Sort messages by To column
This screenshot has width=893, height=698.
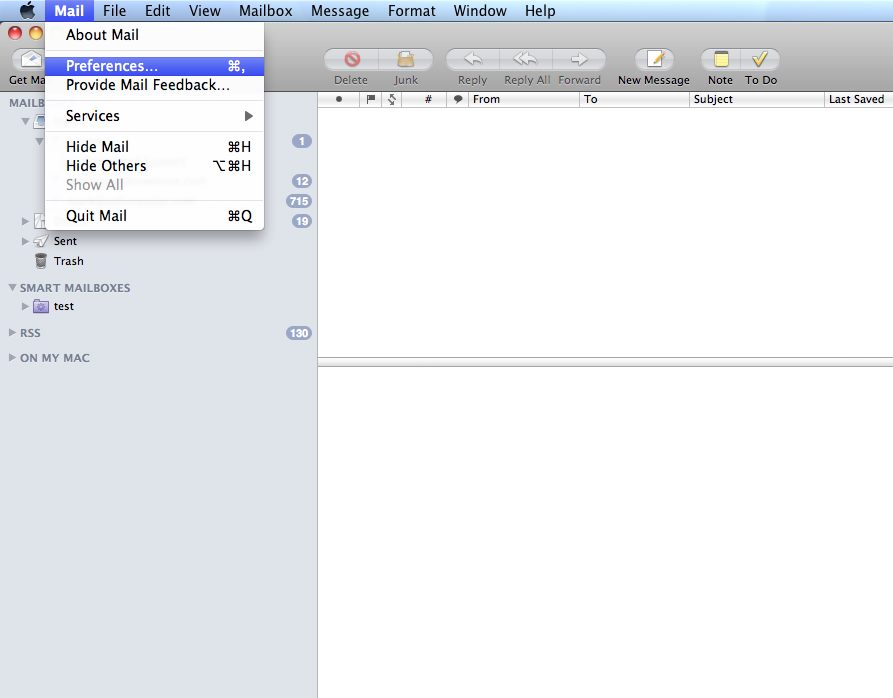click(634, 99)
